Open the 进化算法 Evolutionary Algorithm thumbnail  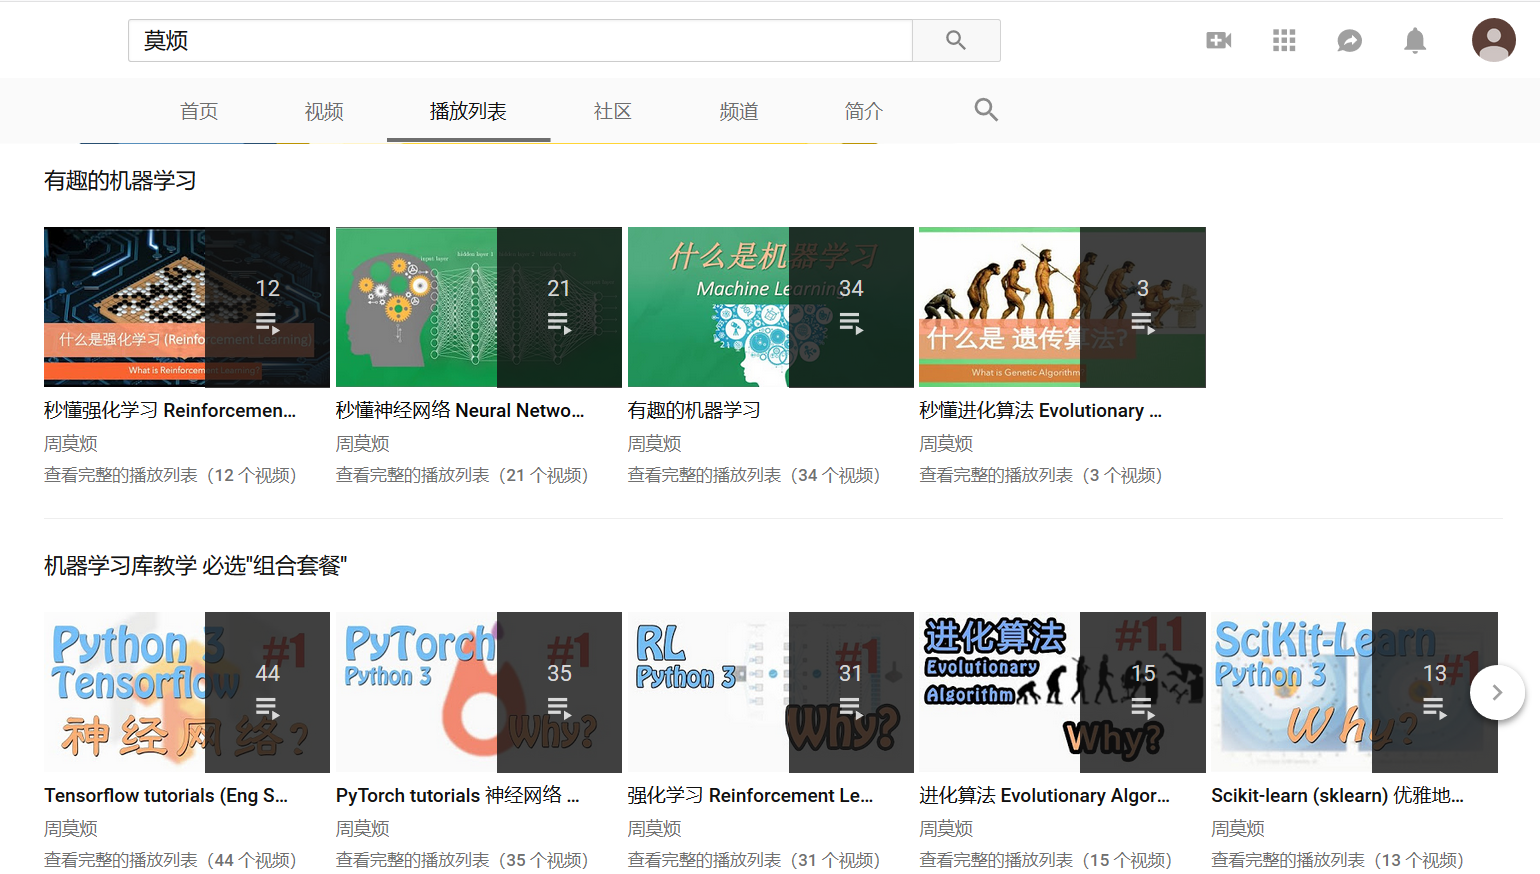point(1063,692)
